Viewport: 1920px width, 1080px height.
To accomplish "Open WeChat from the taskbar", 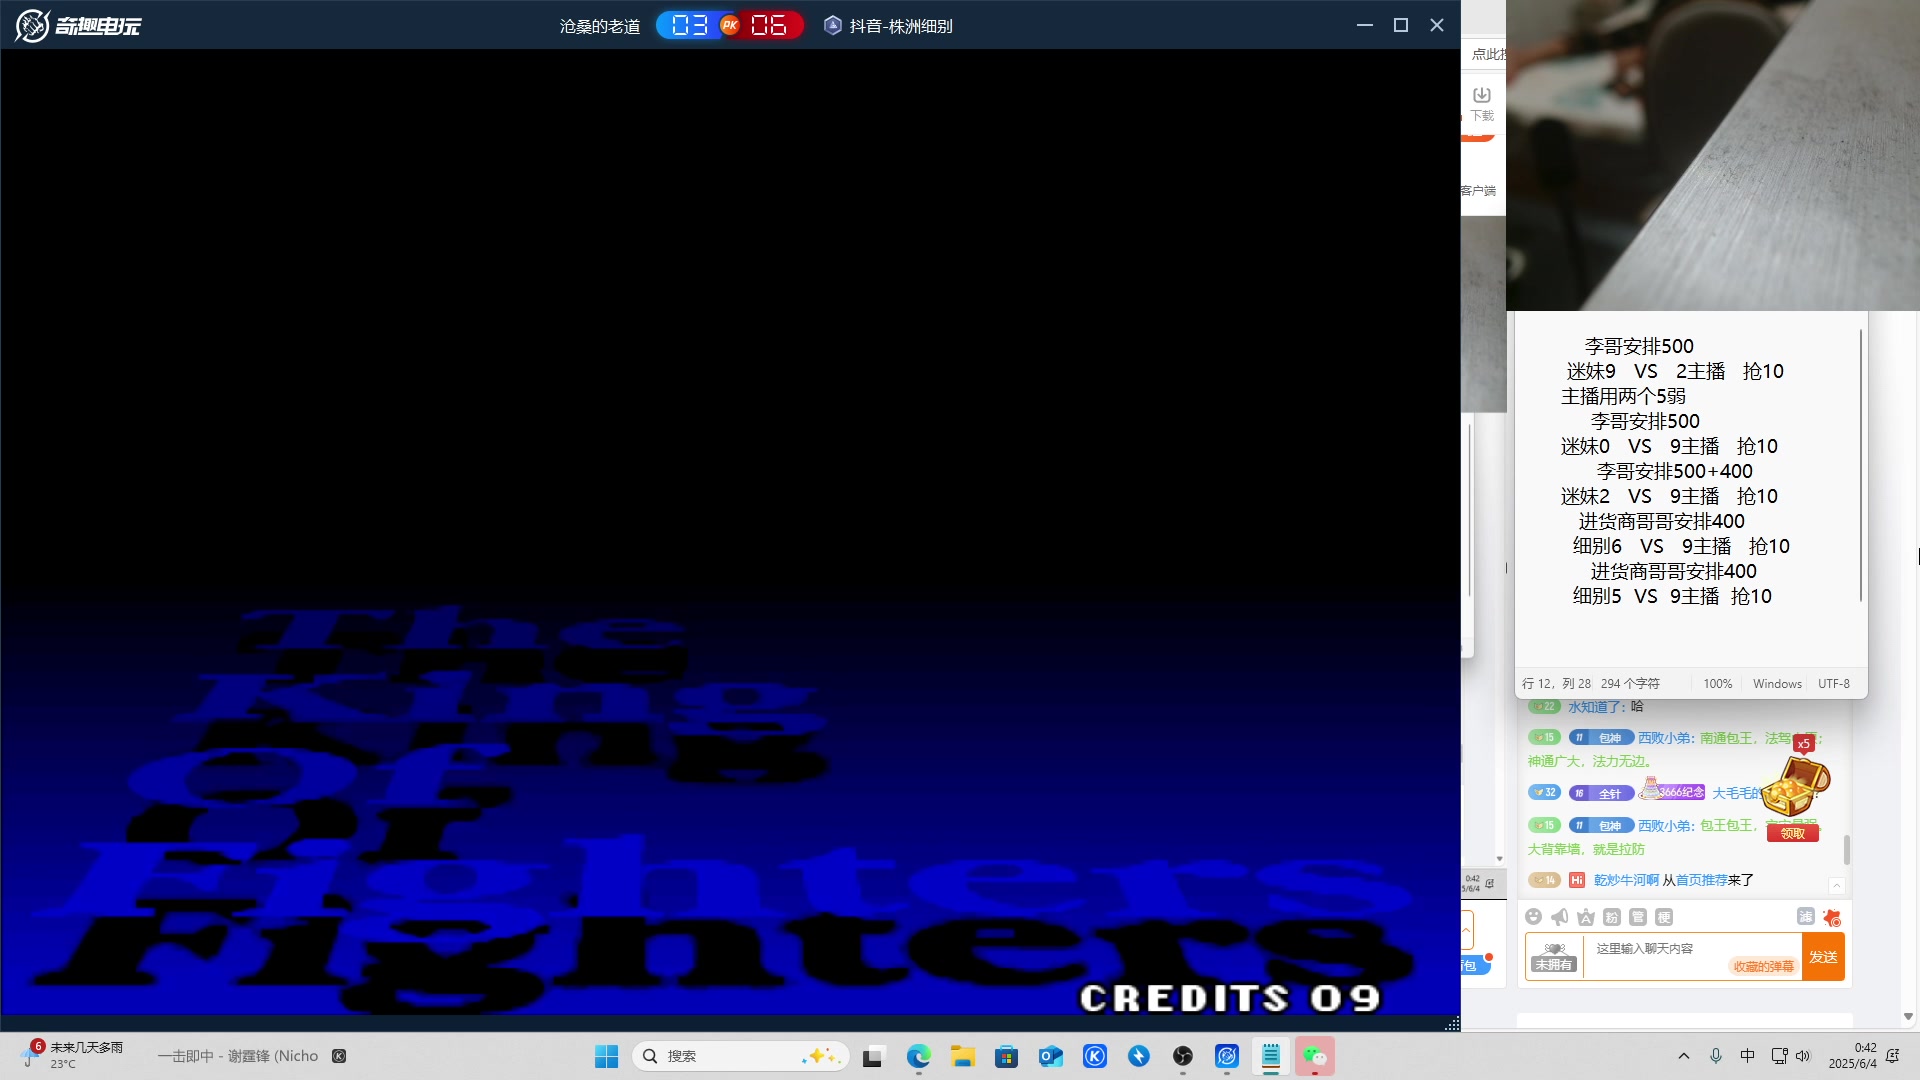I will tap(1315, 1056).
